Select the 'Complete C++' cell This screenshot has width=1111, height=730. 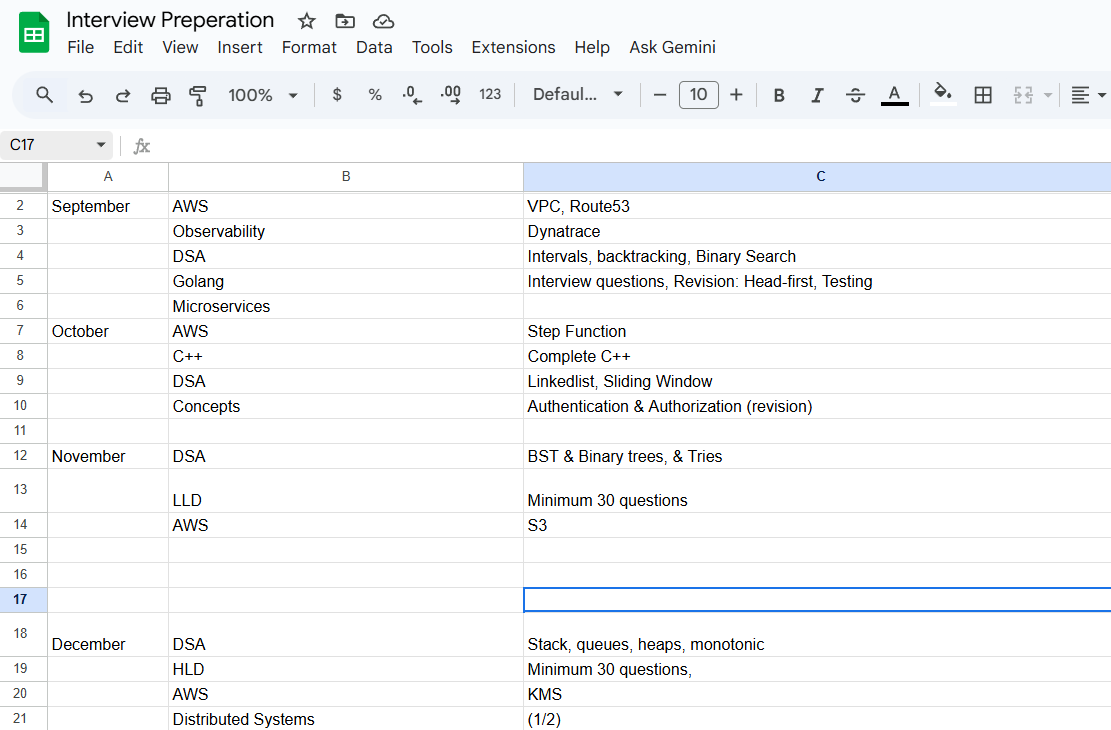pos(817,356)
